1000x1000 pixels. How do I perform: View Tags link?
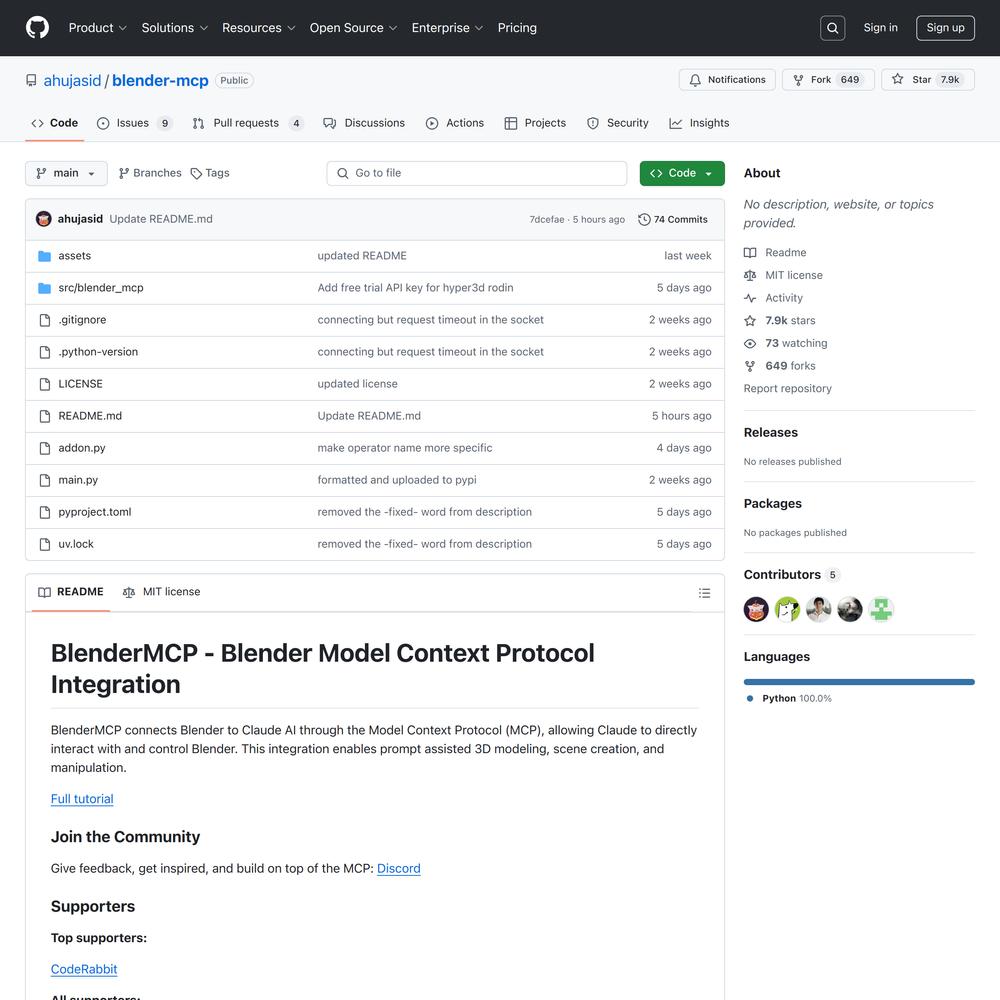pos(210,173)
